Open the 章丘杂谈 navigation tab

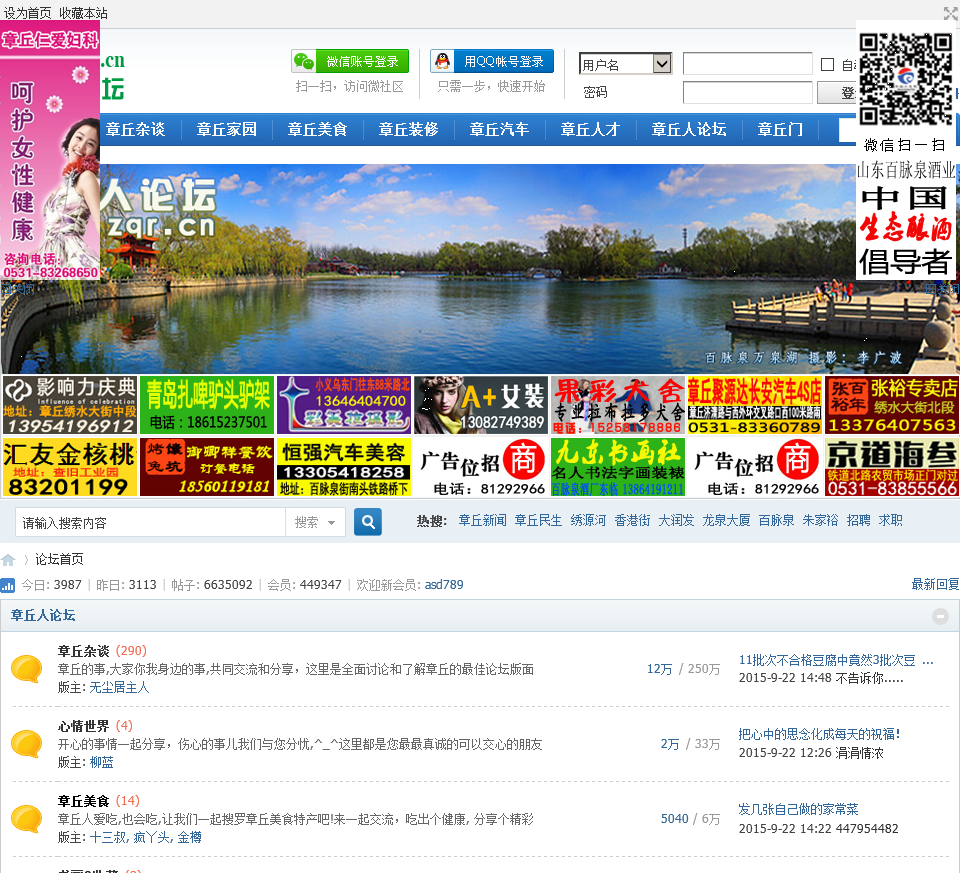tap(135, 129)
